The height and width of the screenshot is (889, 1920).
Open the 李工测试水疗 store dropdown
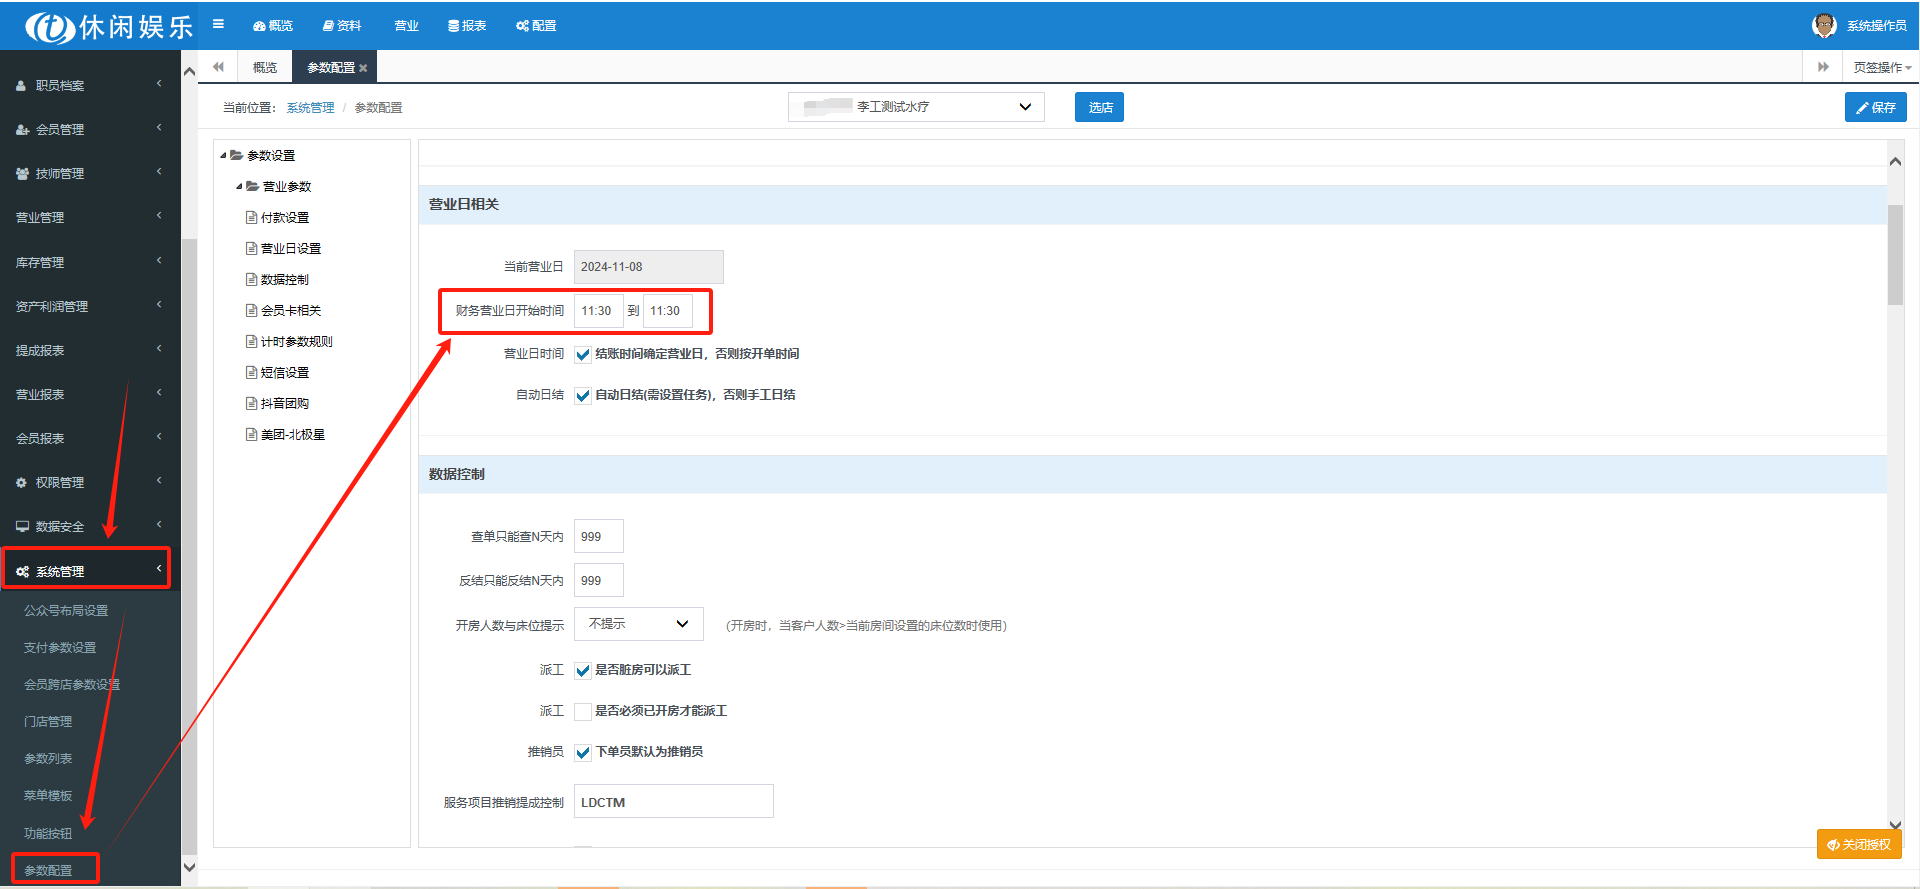pos(916,107)
